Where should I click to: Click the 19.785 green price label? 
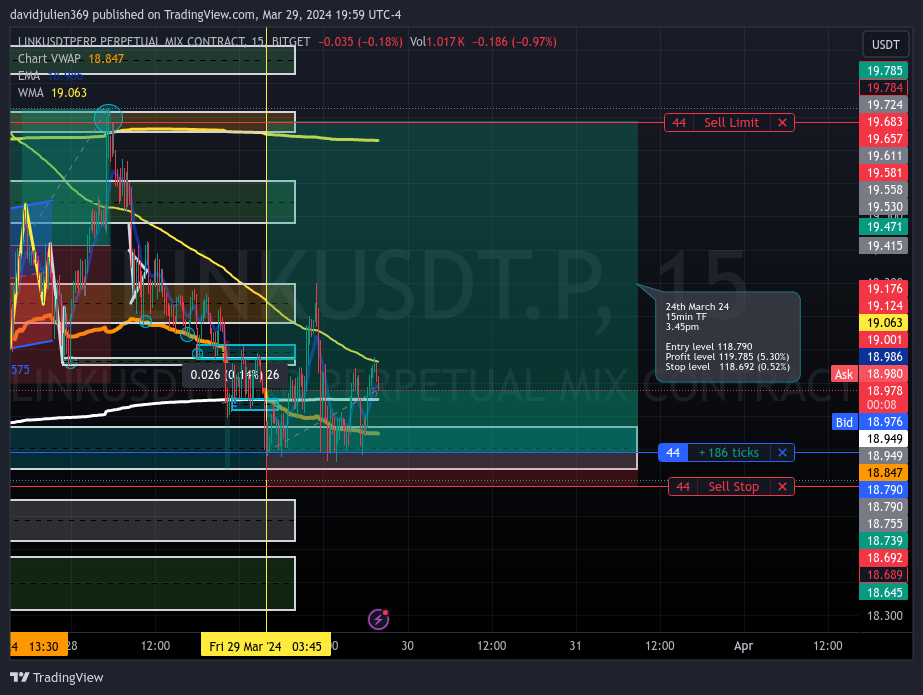pos(884,71)
